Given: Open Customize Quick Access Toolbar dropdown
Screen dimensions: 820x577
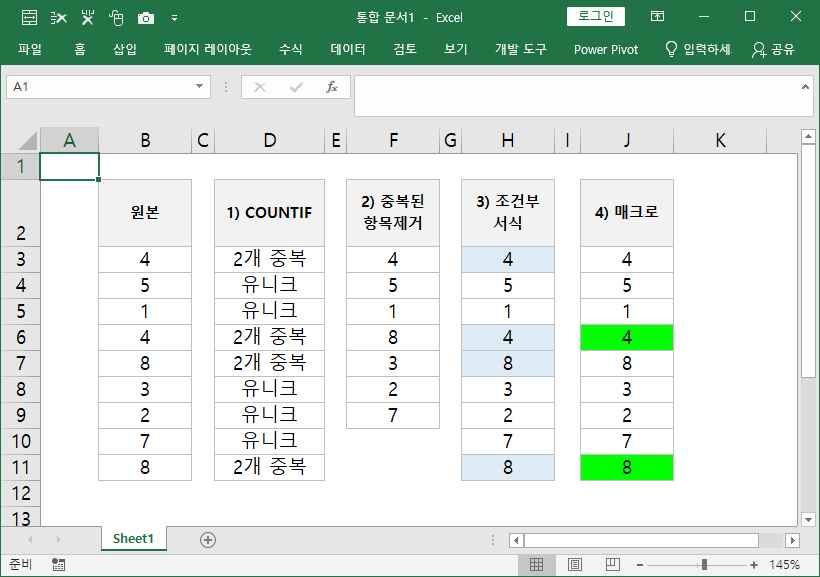Looking at the screenshot, I should point(174,18).
